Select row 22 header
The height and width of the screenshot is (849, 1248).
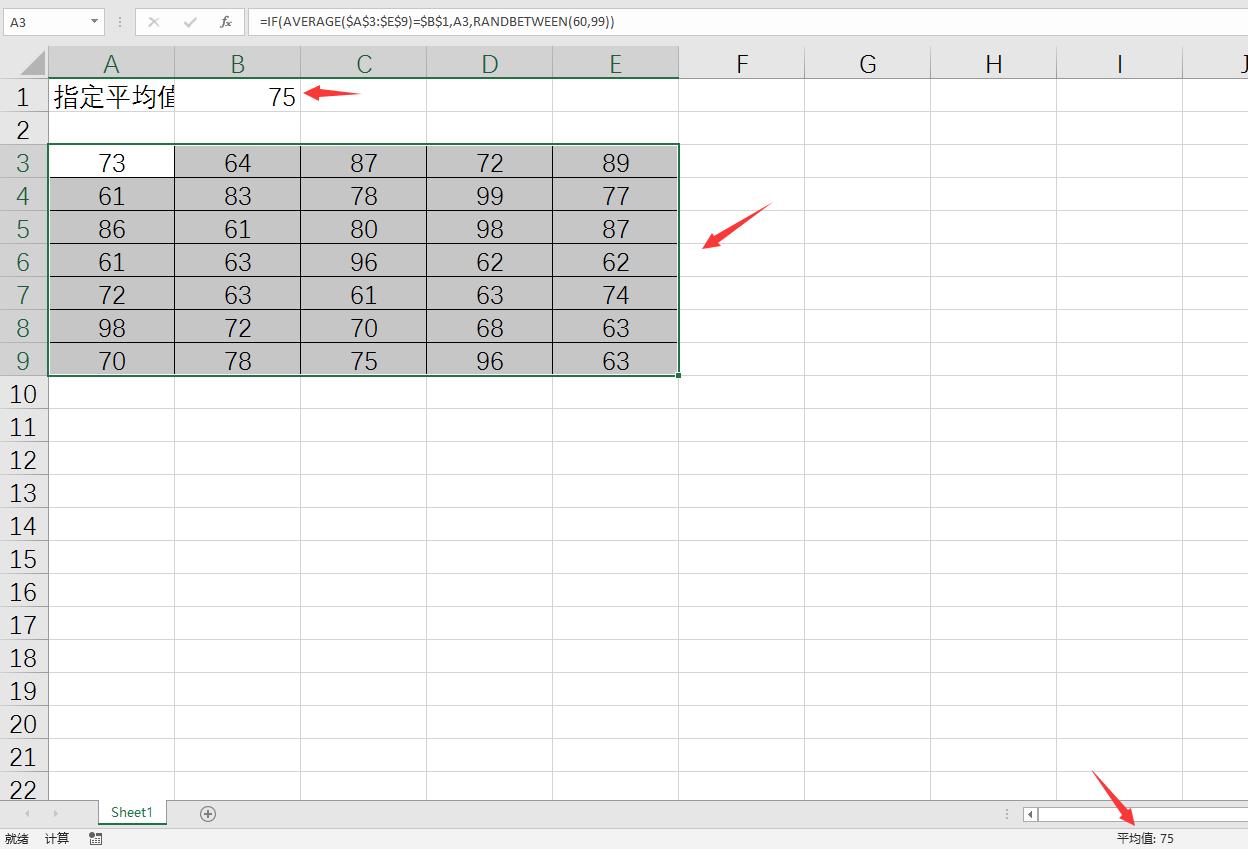point(24,789)
